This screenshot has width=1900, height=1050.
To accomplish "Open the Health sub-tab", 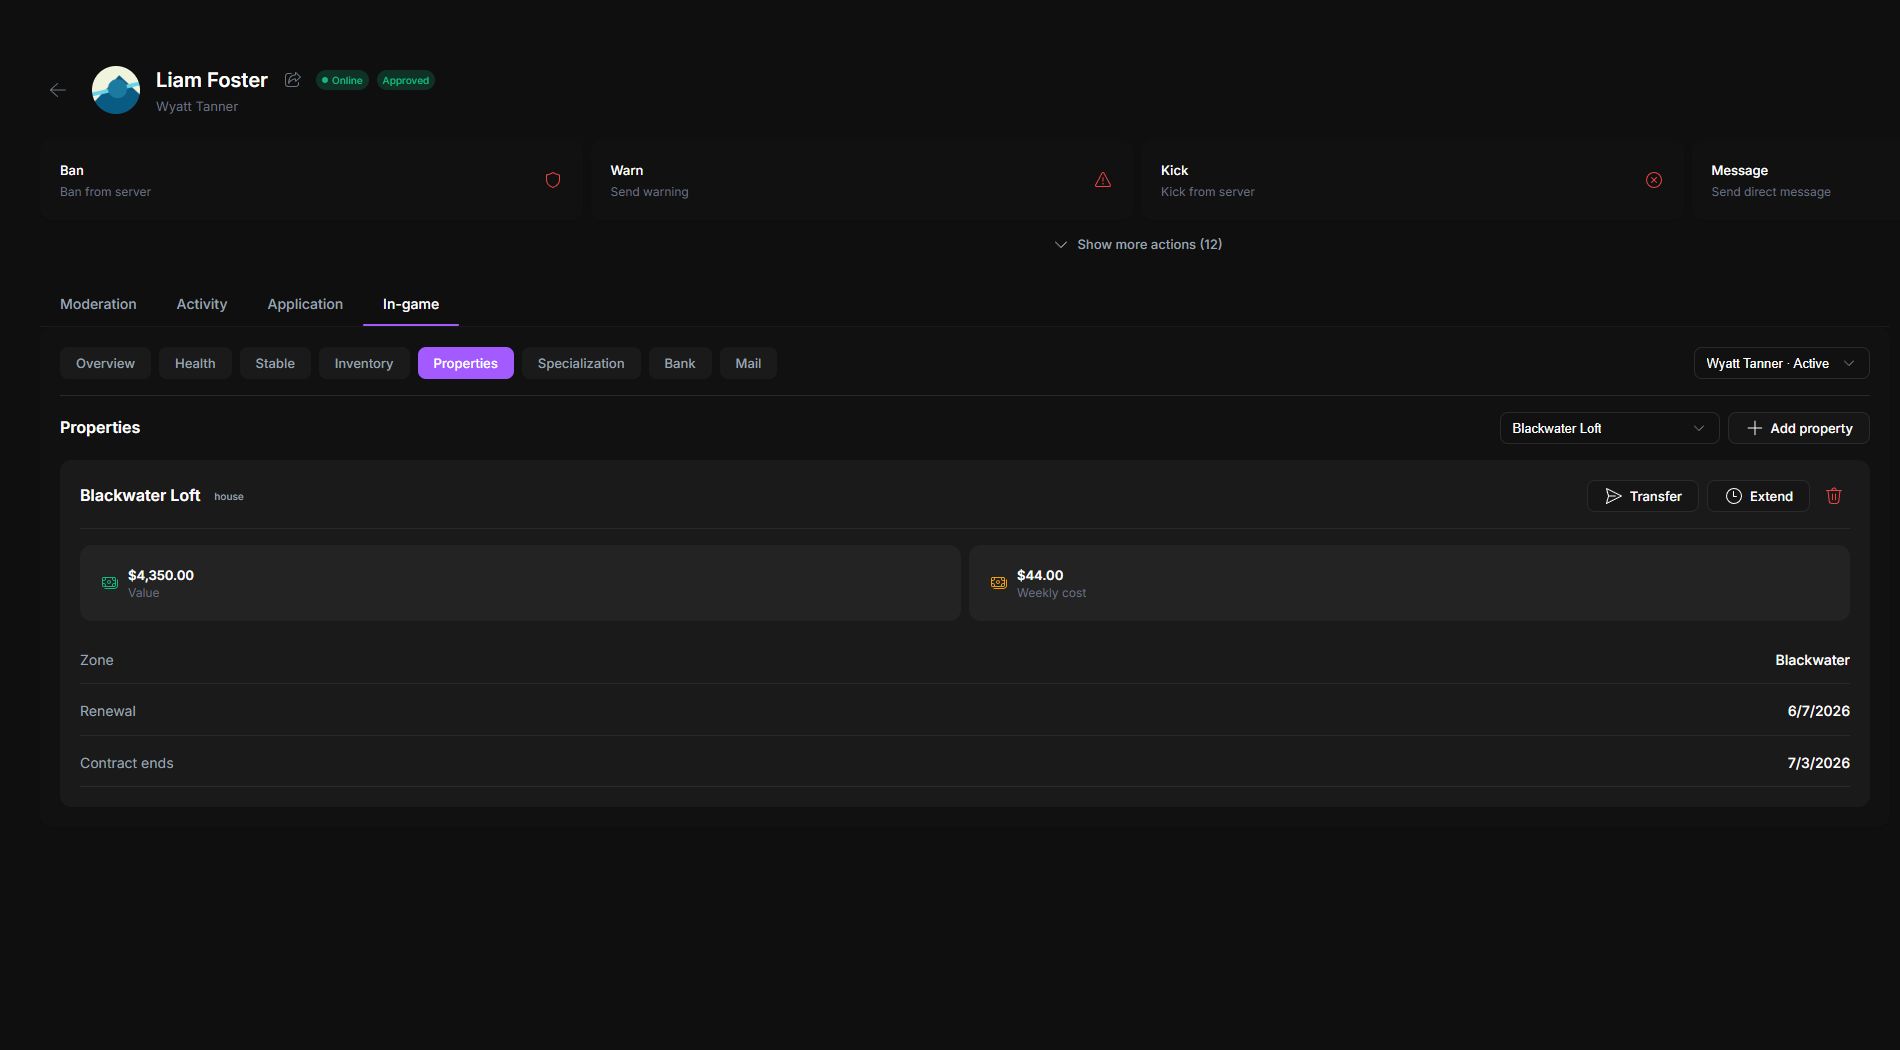I will pos(195,363).
